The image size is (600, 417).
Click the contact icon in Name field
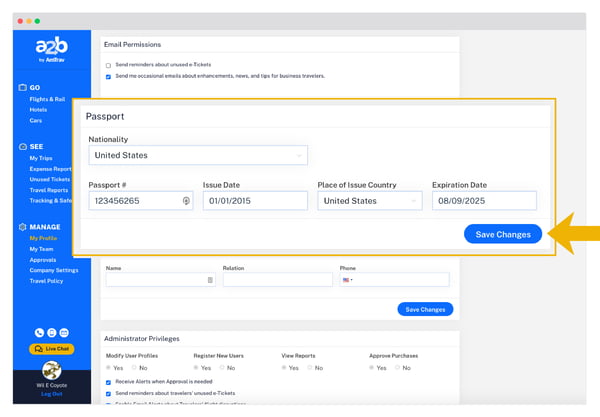point(210,280)
